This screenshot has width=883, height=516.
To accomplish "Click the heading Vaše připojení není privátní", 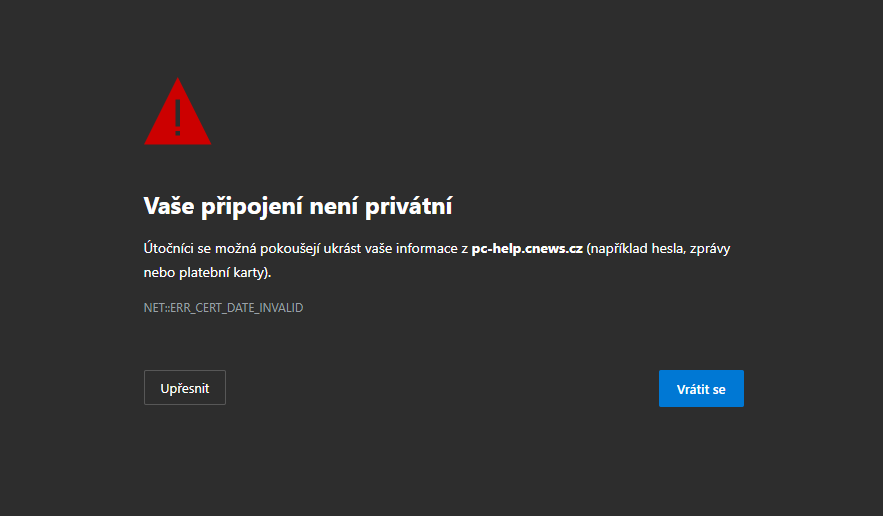I will click(299, 207).
